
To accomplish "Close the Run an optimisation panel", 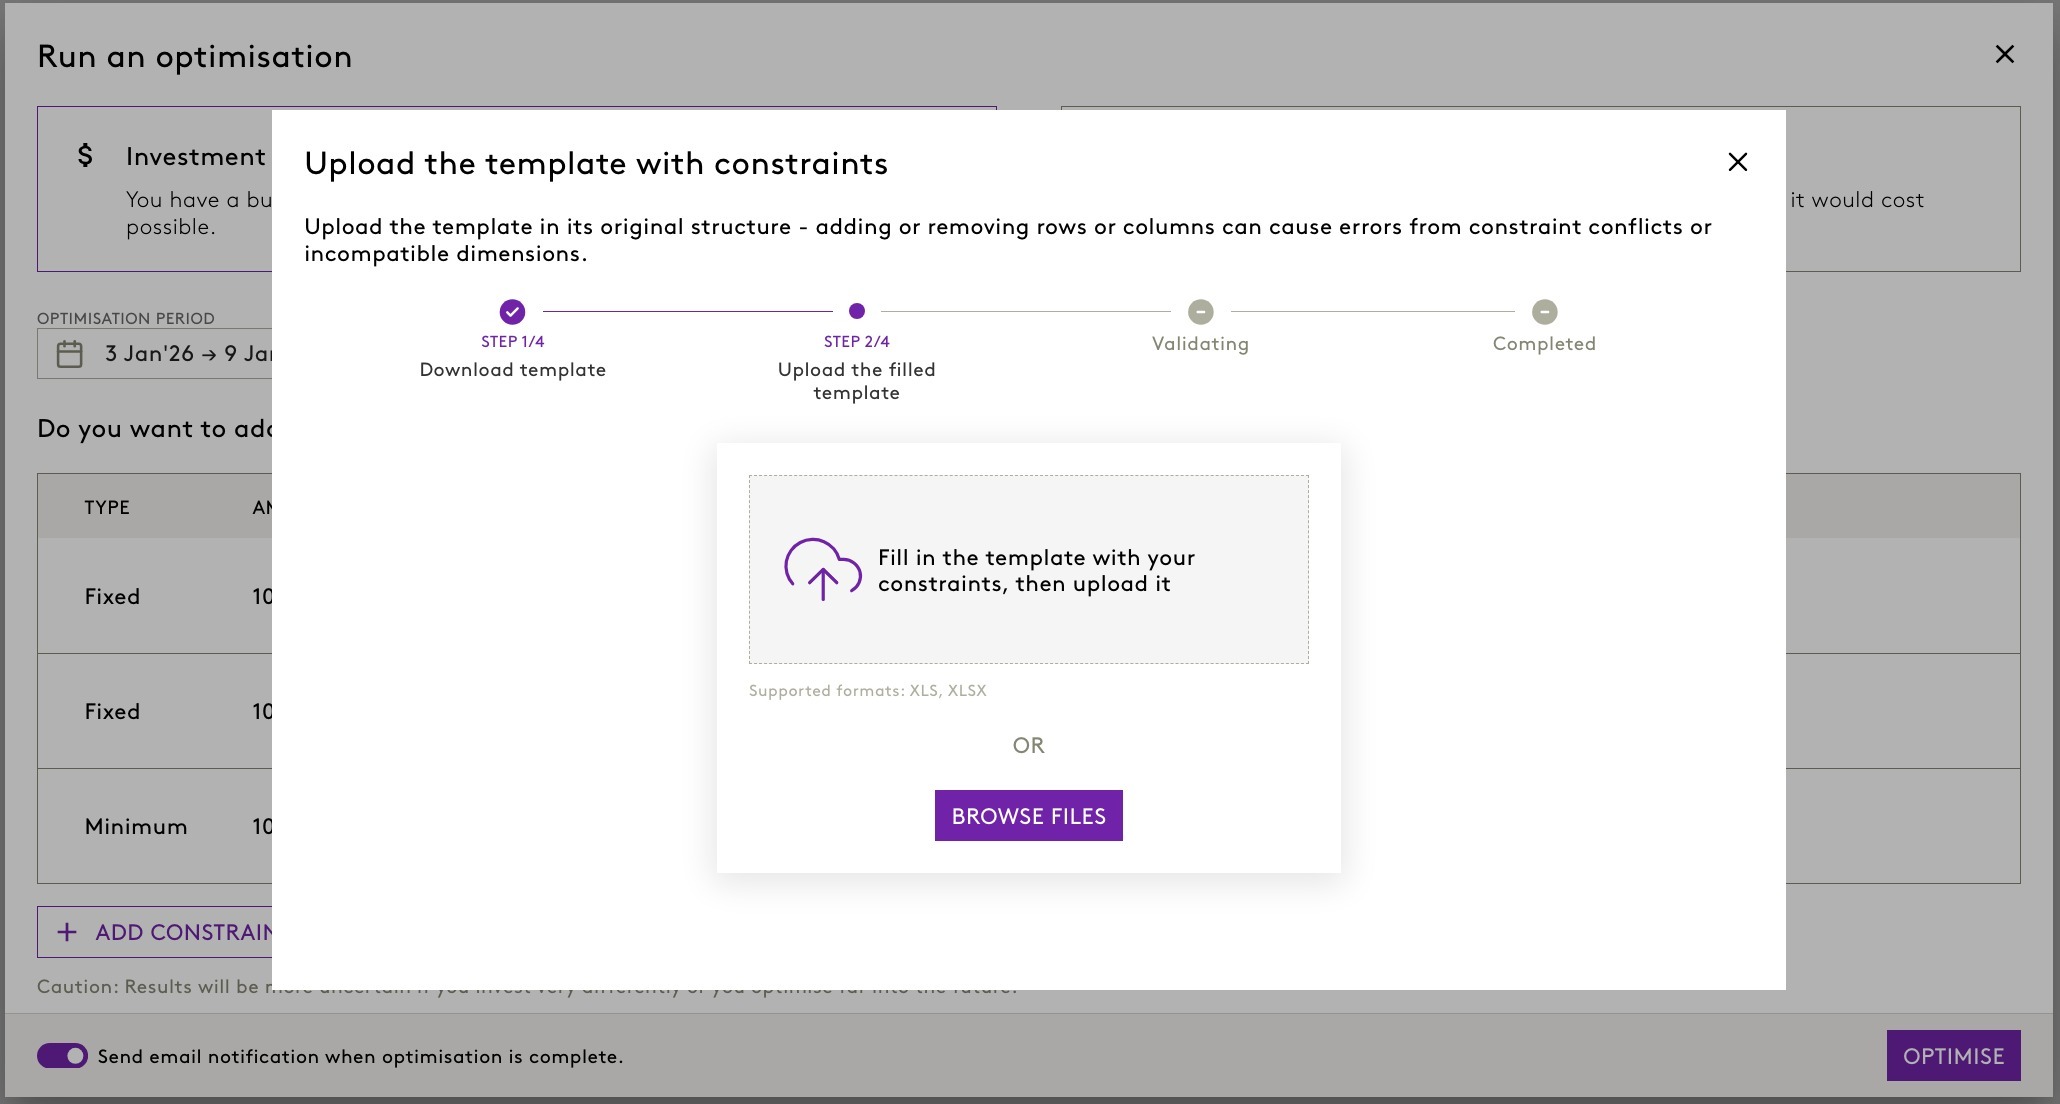I will pos(2004,55).
